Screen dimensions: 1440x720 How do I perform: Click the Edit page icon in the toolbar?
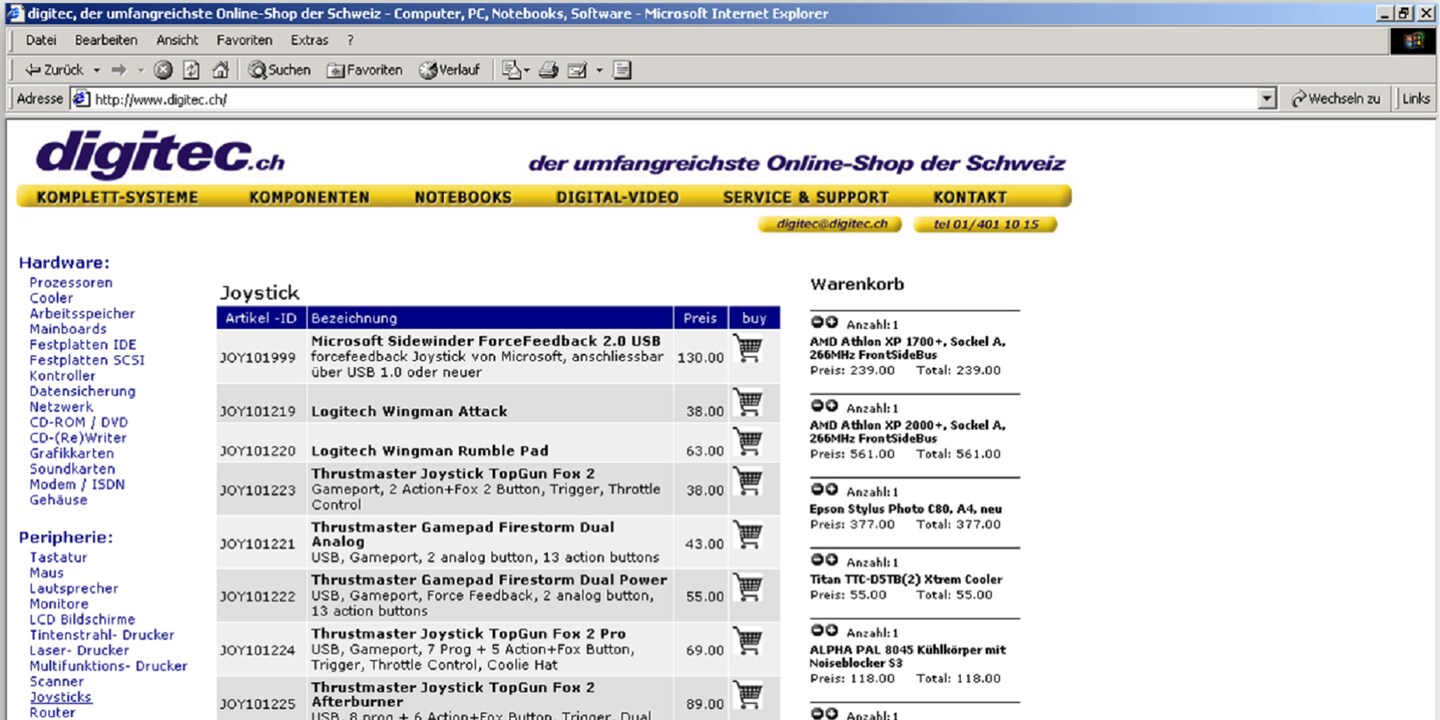tap(577, 70)
